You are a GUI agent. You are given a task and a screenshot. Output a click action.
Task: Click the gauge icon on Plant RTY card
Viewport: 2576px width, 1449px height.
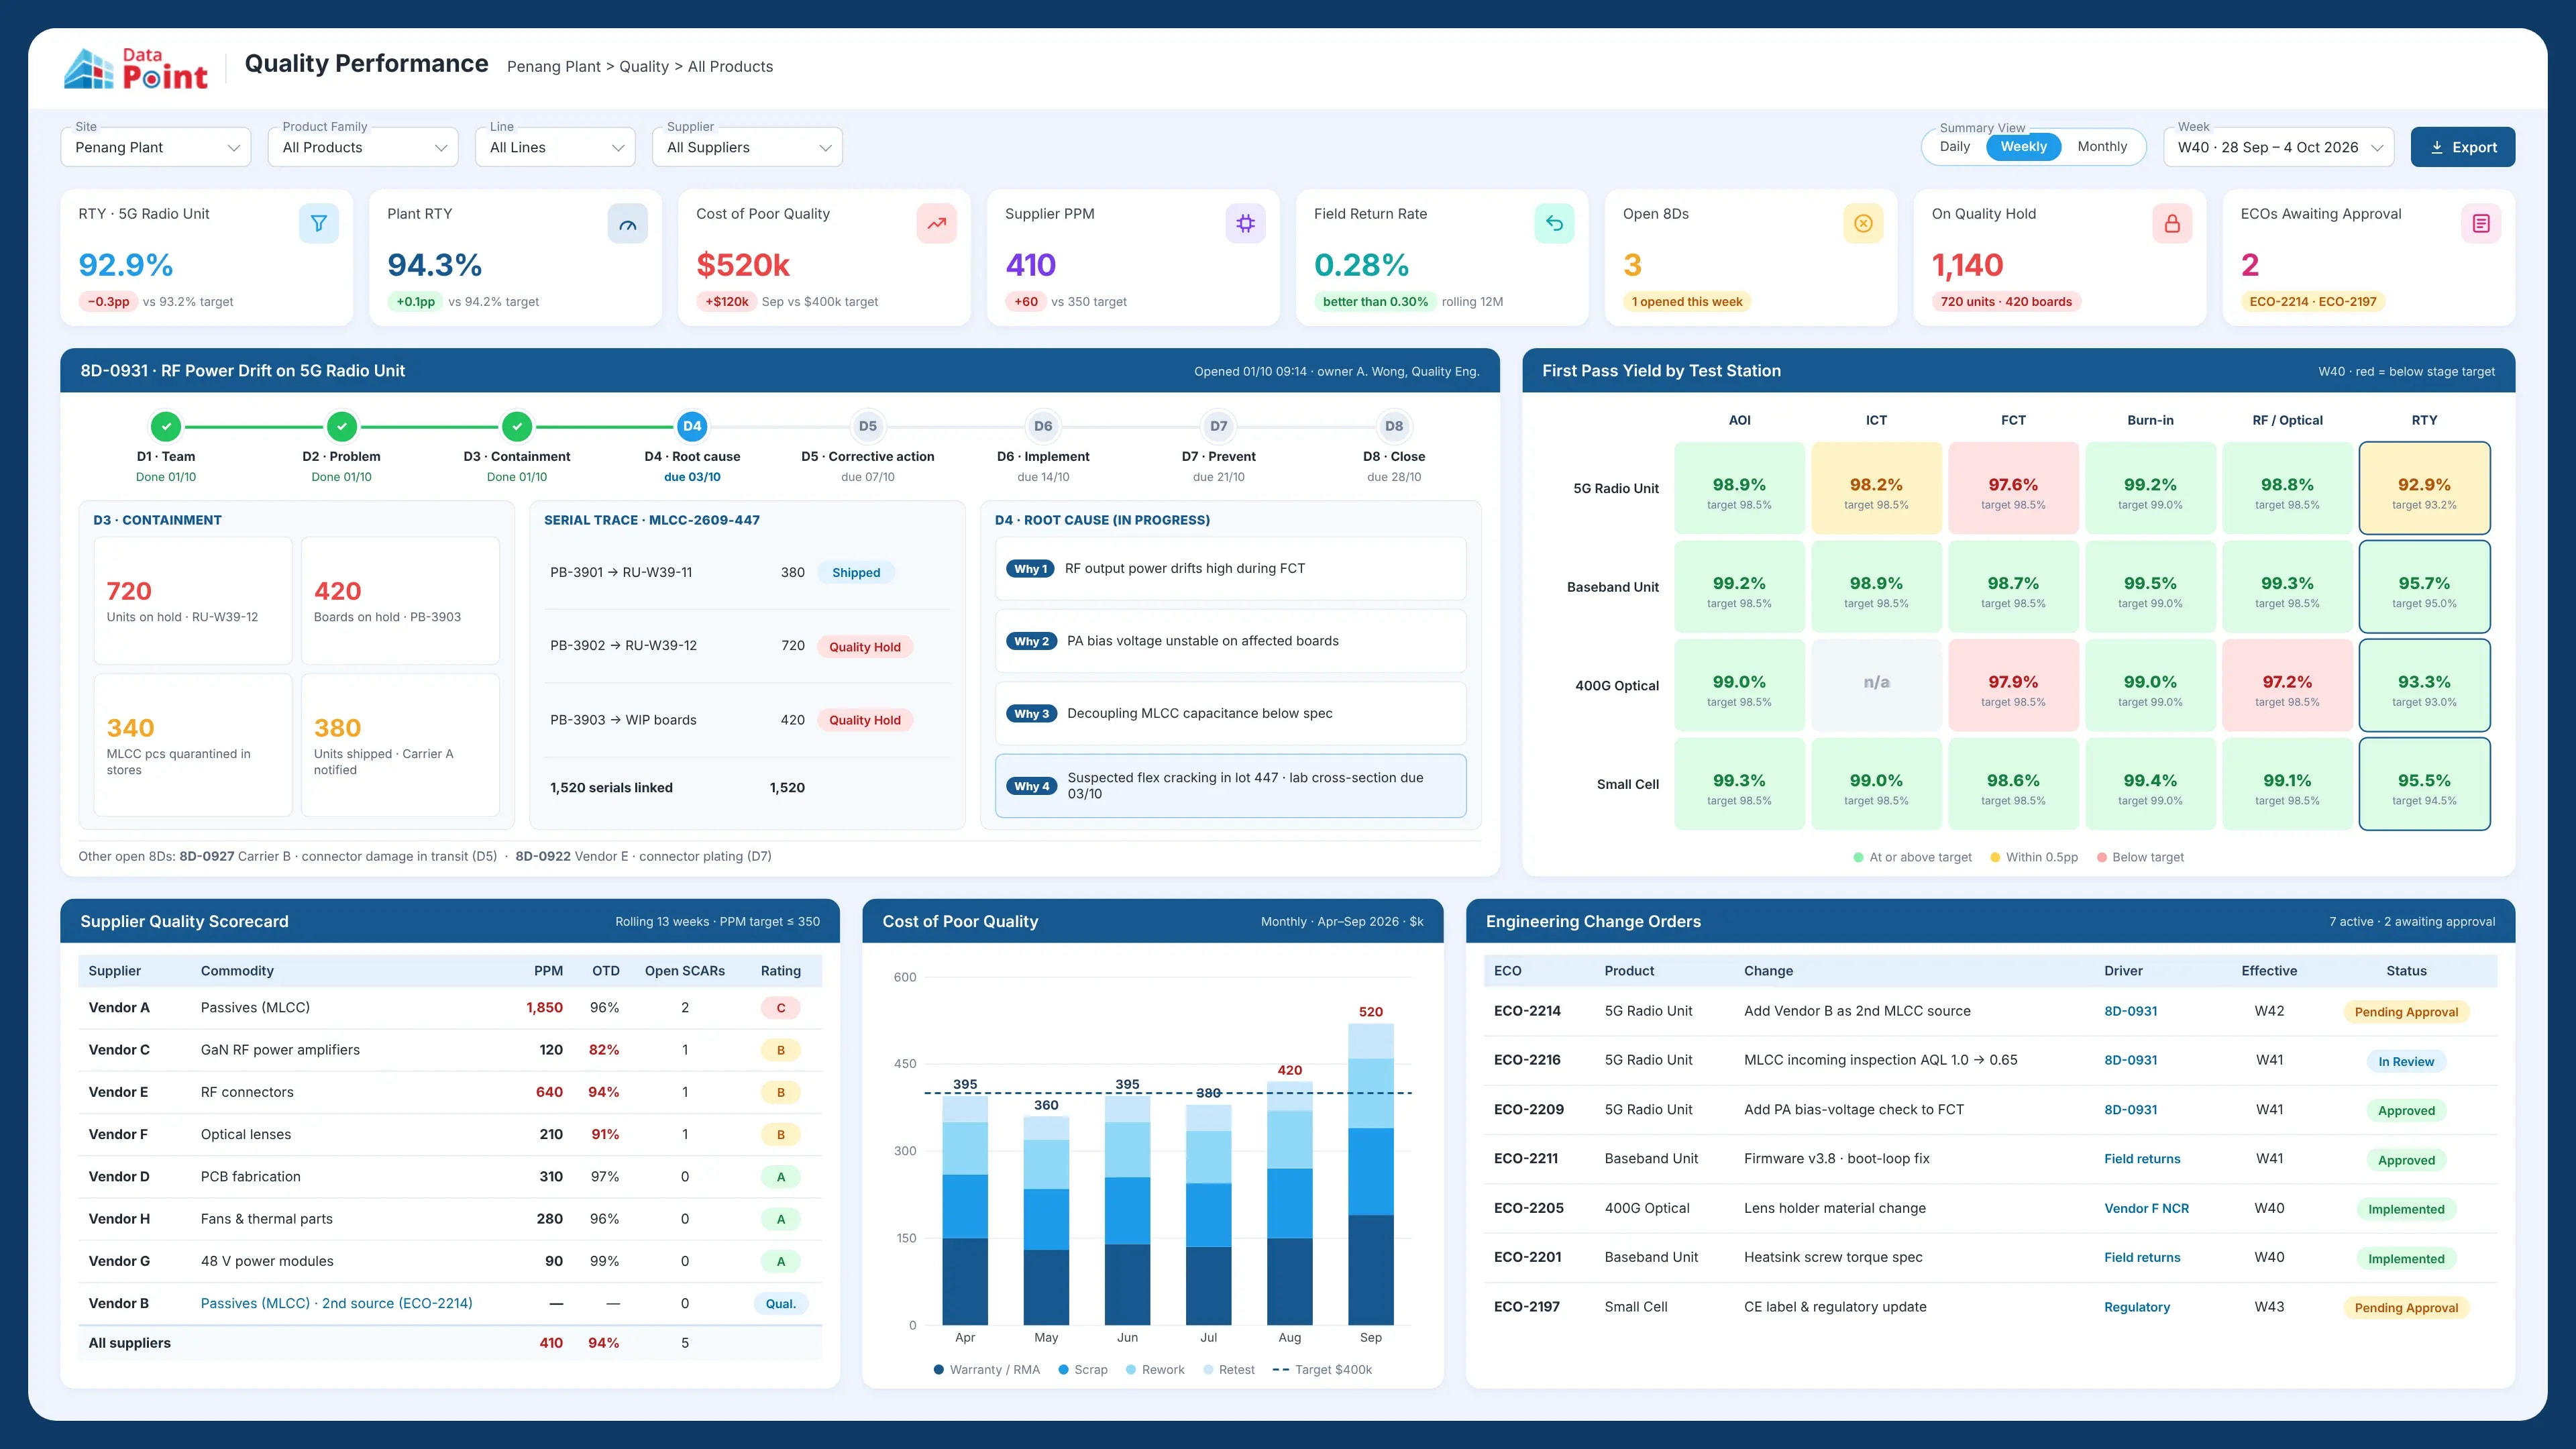click(627, 223)
